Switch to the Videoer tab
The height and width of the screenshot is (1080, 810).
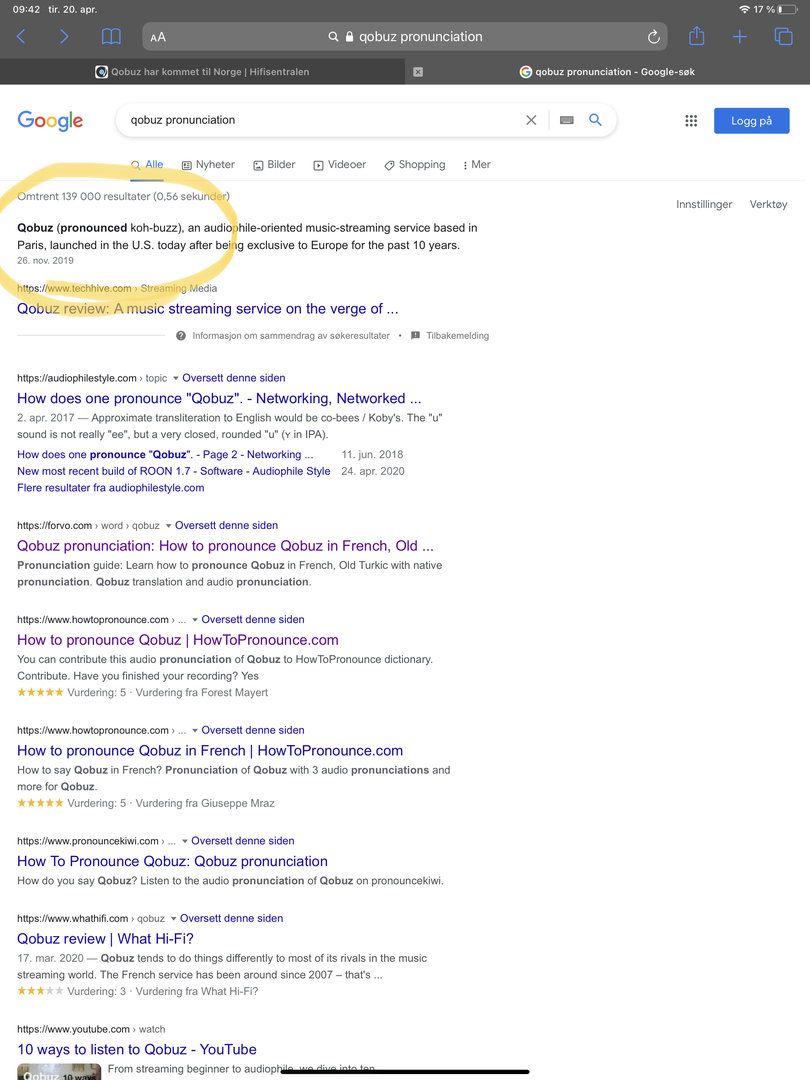click(x=340, y=165)
